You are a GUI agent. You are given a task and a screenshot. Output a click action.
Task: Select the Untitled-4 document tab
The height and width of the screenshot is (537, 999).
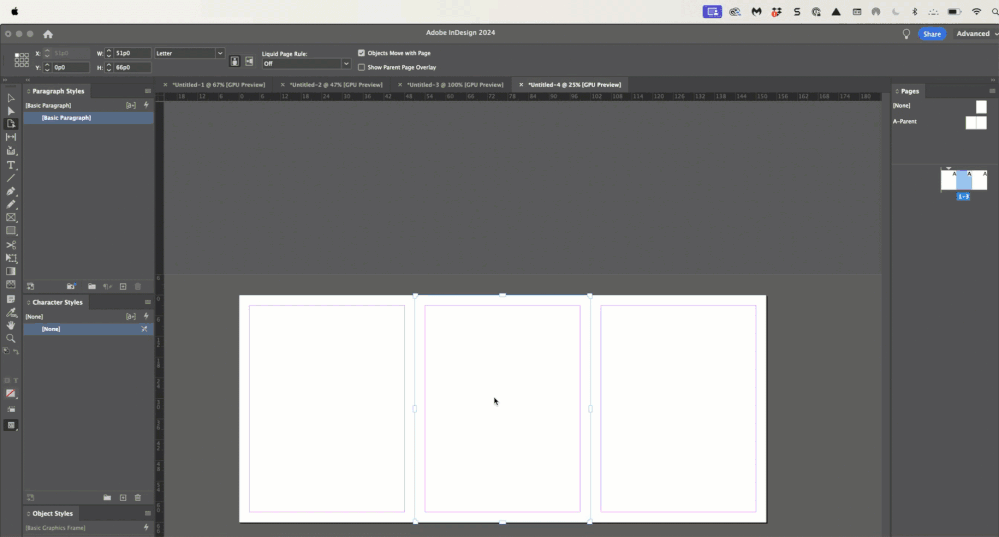(574, 85)
